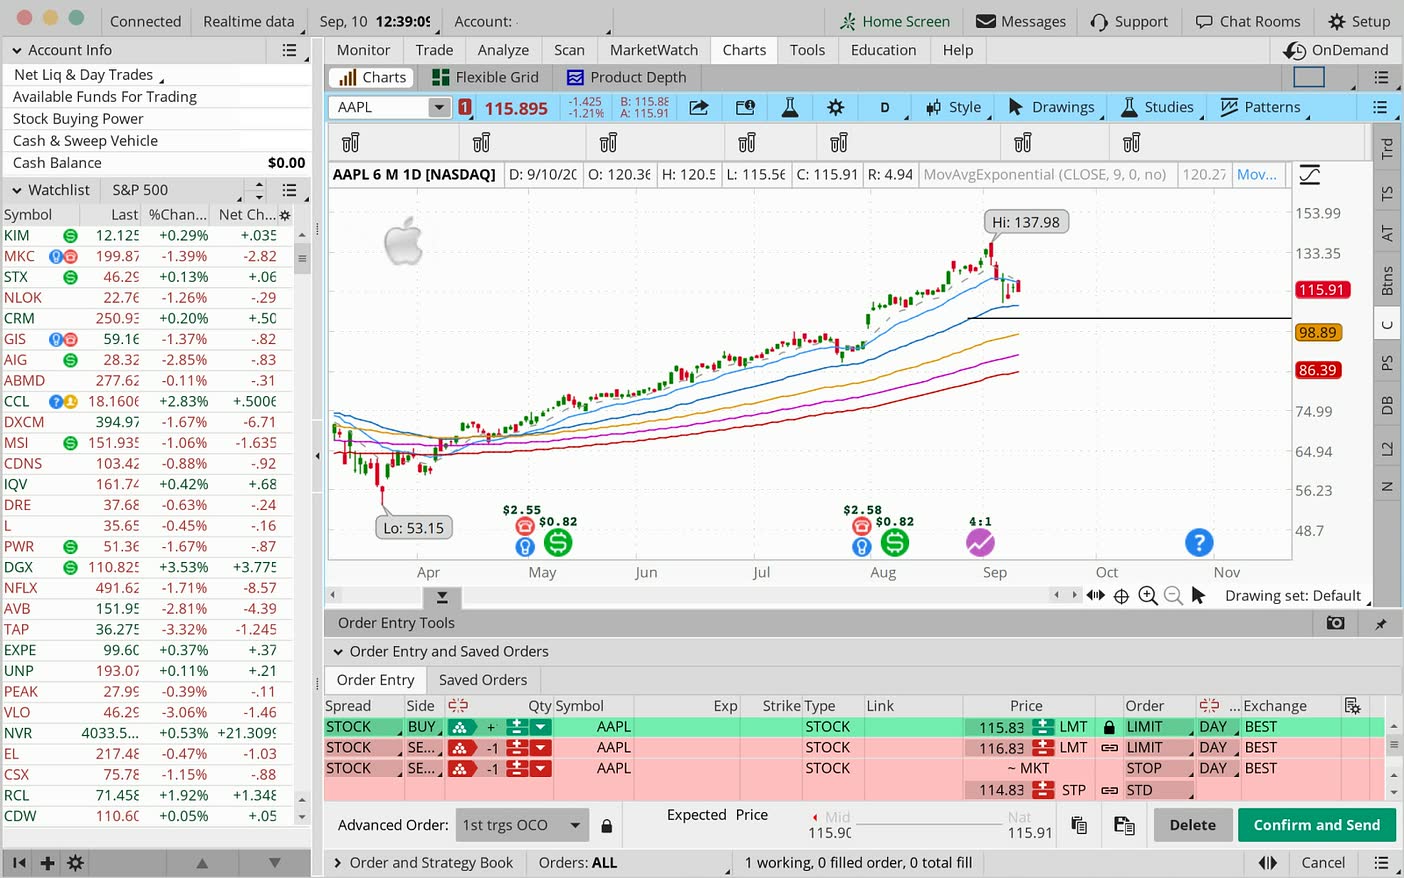
Task: Open the fundamentals briefcase icon in chart toolbar
Action: click(x=745, y=108)
